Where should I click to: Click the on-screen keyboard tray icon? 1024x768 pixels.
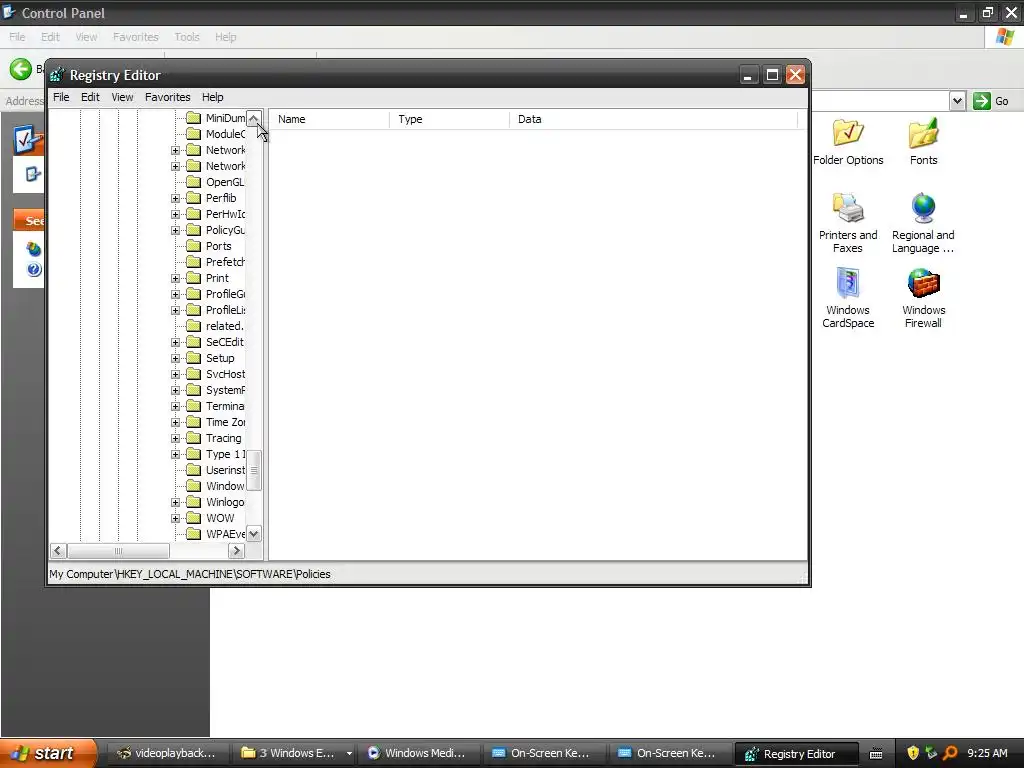876,754
